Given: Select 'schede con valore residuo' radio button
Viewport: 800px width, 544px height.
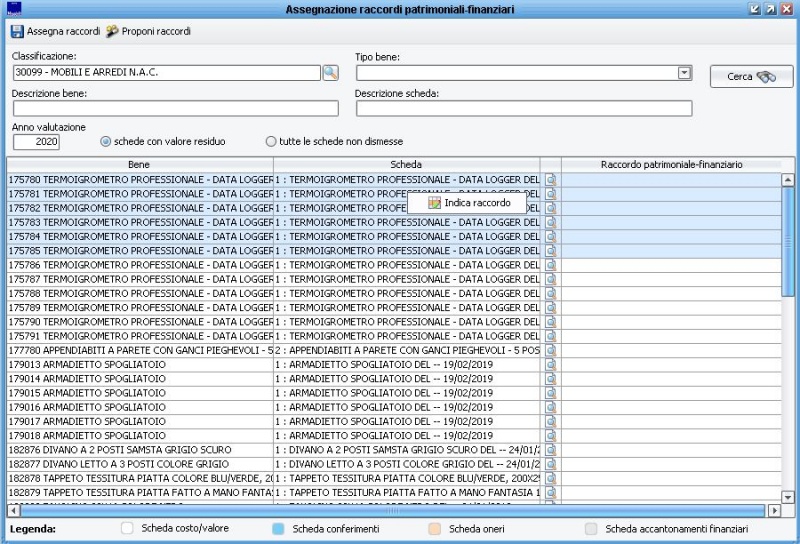Looking at the screenshot, I should coord(106,142).
